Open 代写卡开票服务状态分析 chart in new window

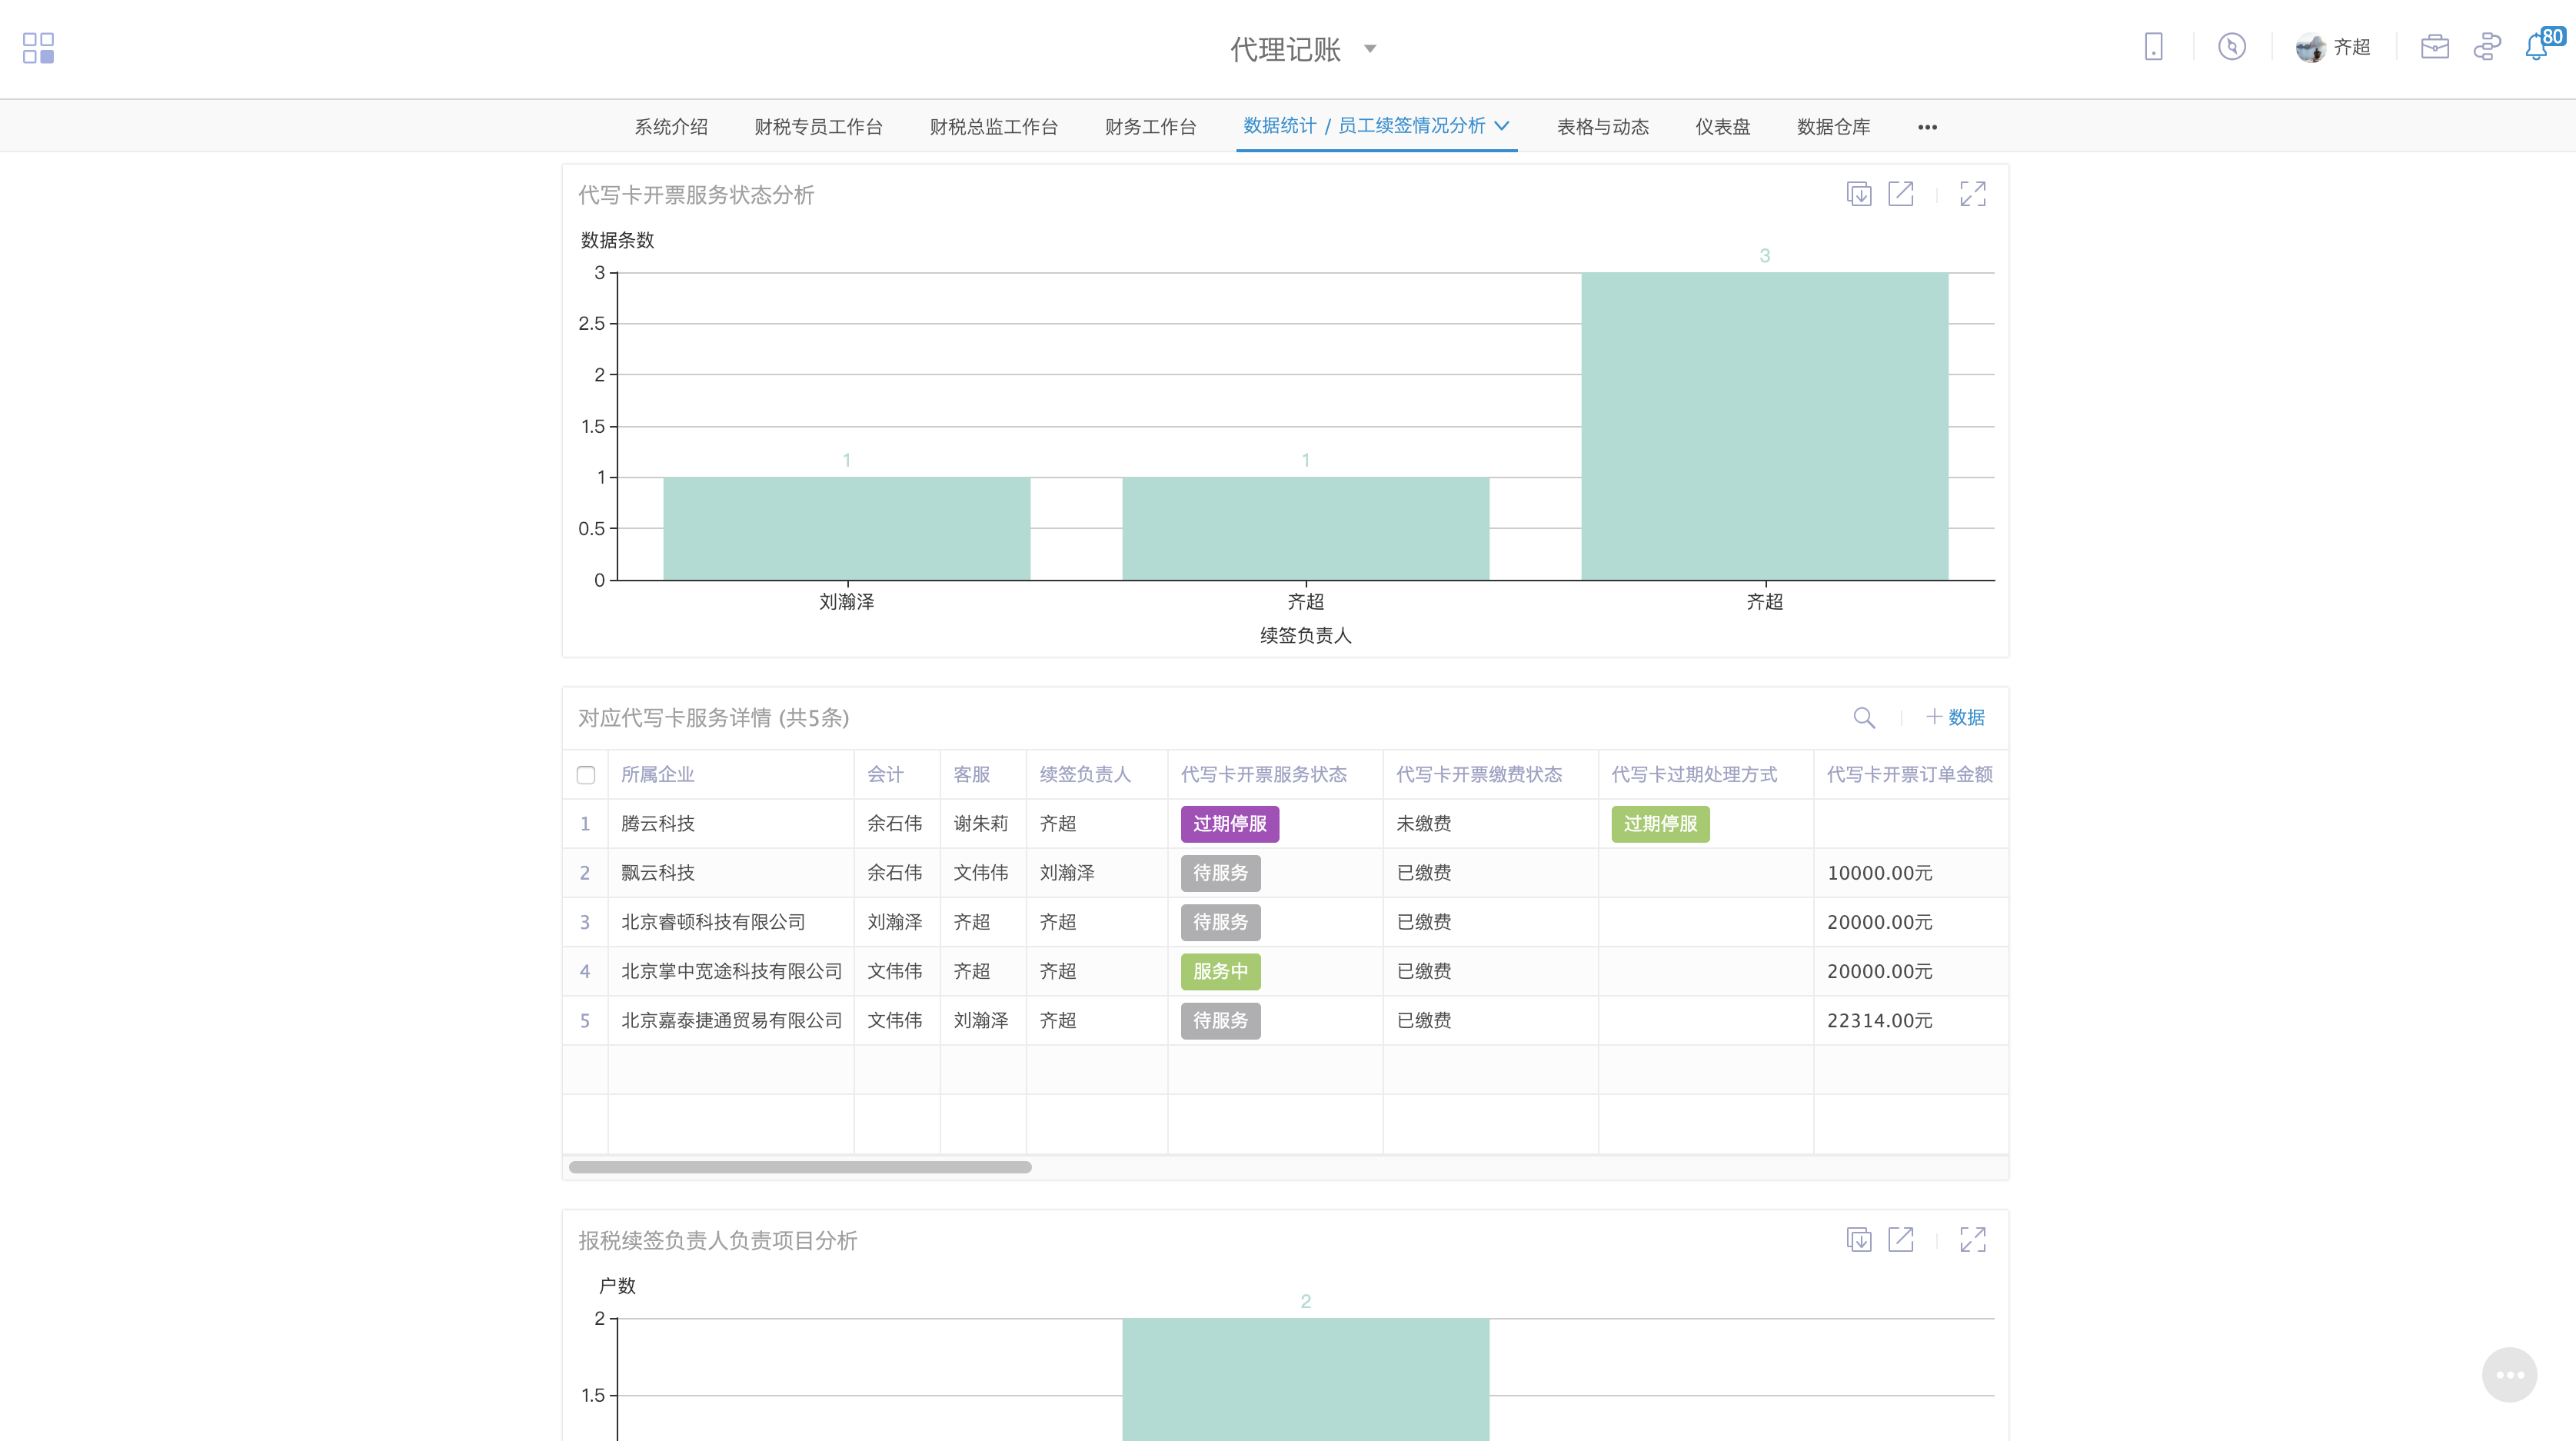point(1900,194)
